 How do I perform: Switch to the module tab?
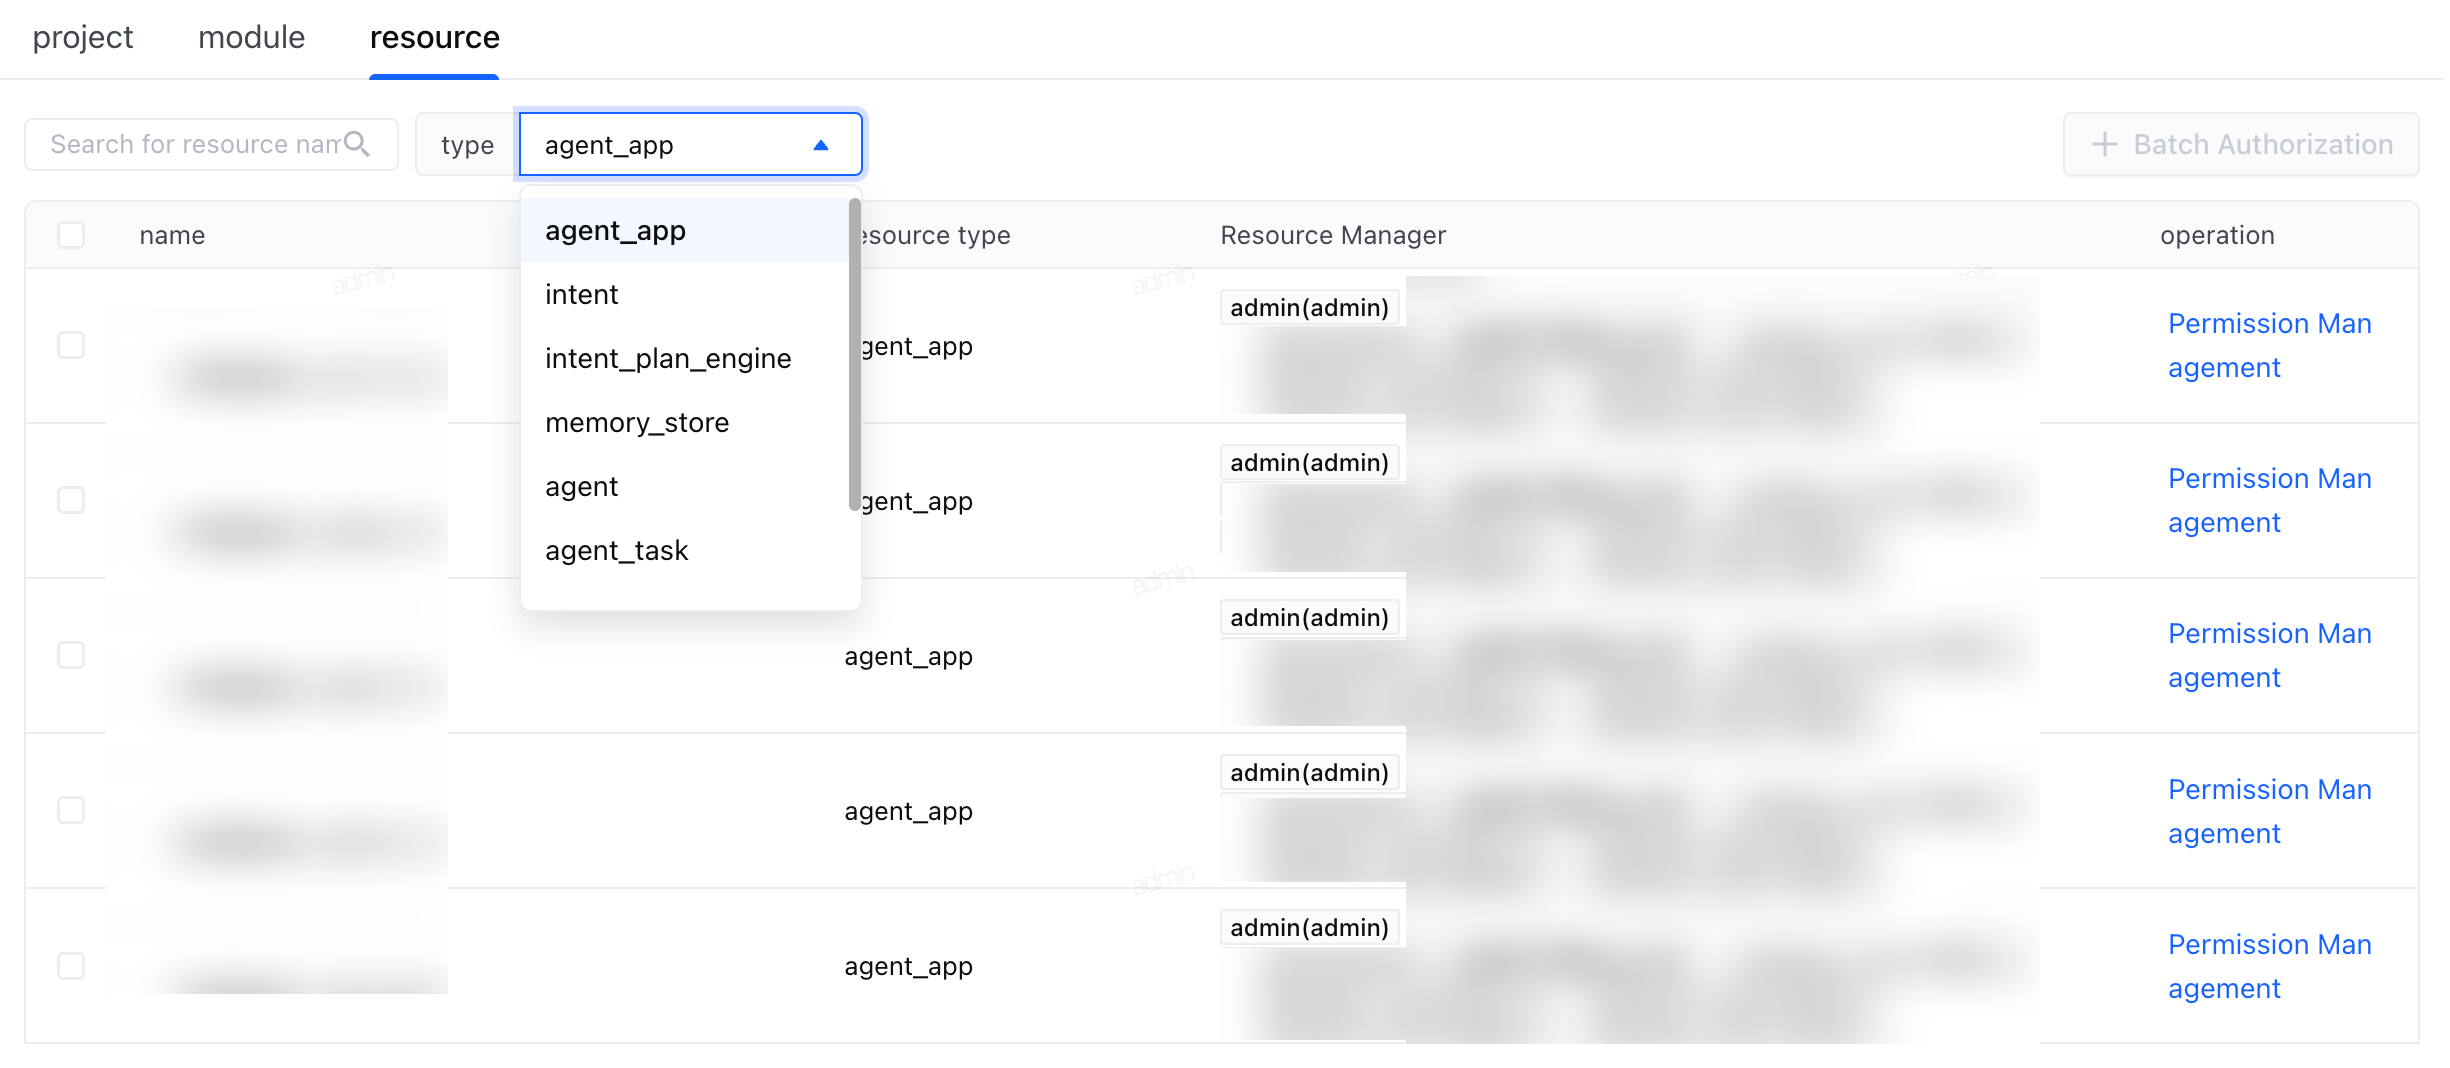click(x=251, y=37)
